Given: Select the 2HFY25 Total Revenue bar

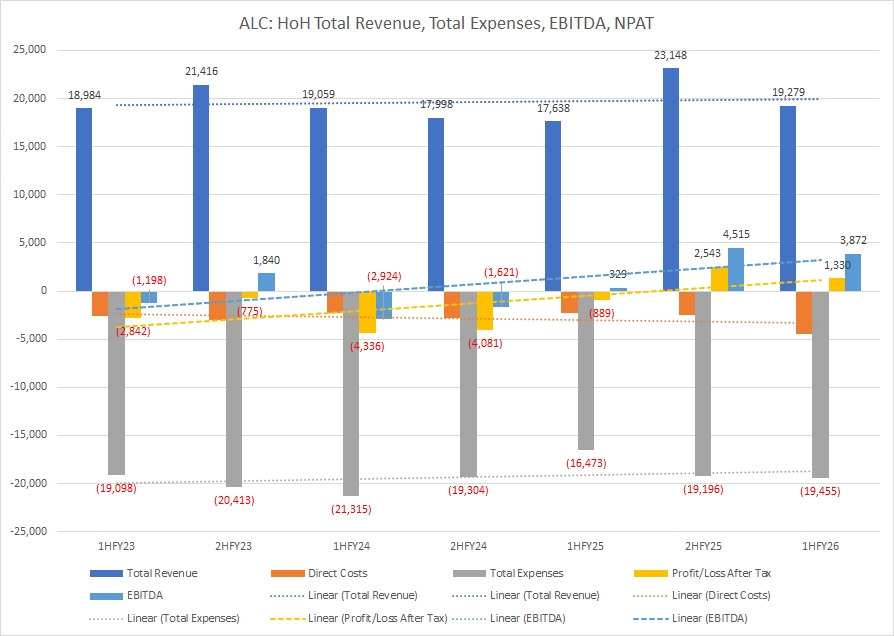Looking at the screenshot, I should point(671,180).
